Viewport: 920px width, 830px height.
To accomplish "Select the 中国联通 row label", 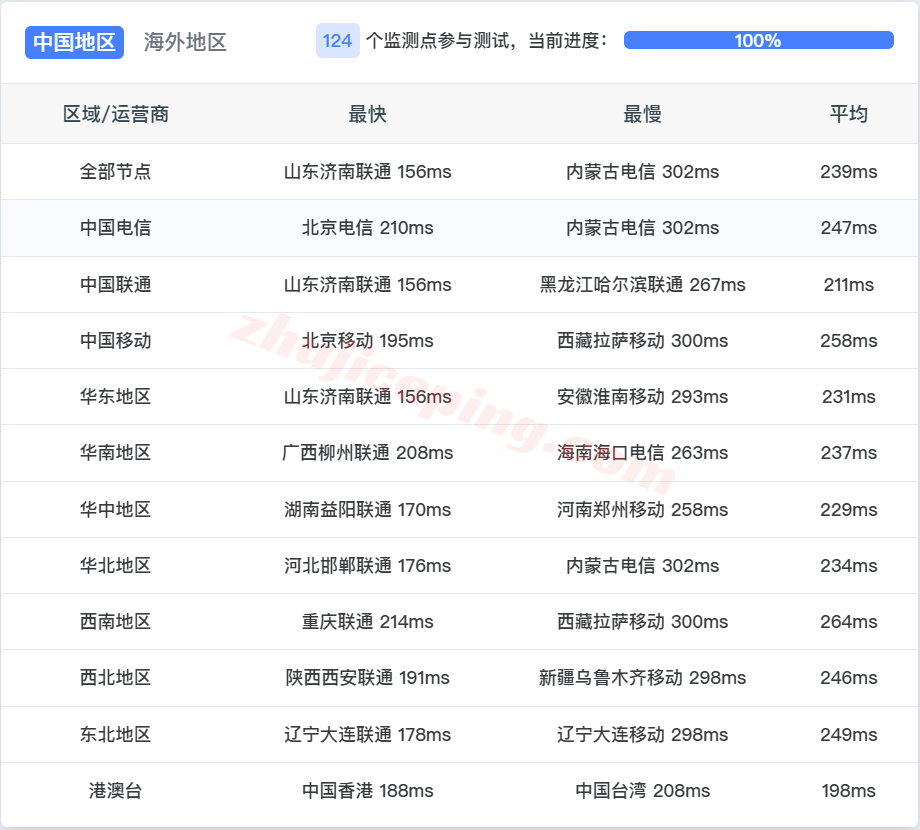I will point(116,285).
